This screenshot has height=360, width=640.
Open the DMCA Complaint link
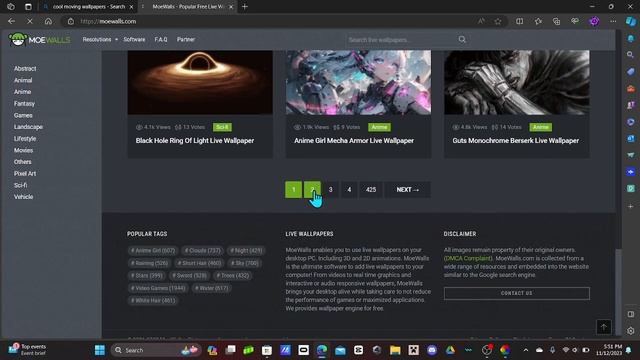(x=469, y=258)
